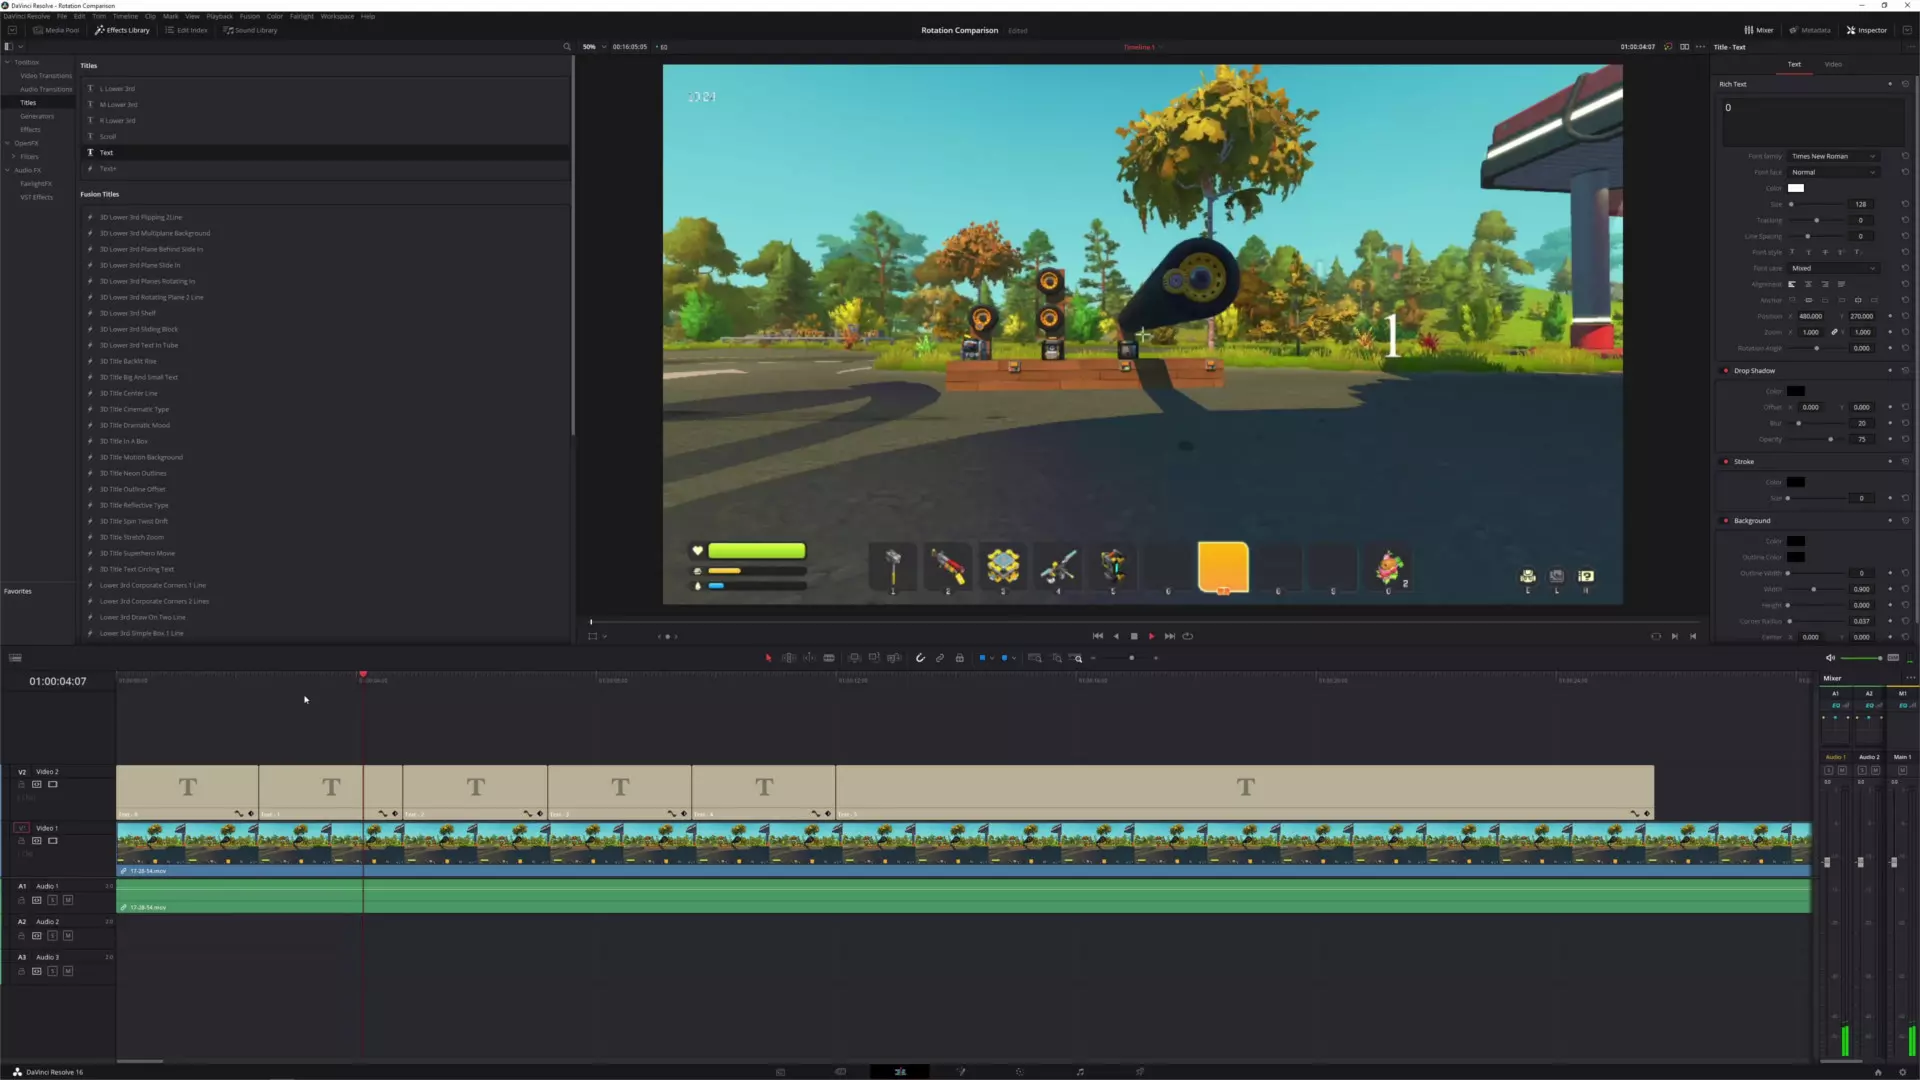Mute the Audio 1 track

pos(68,900)
